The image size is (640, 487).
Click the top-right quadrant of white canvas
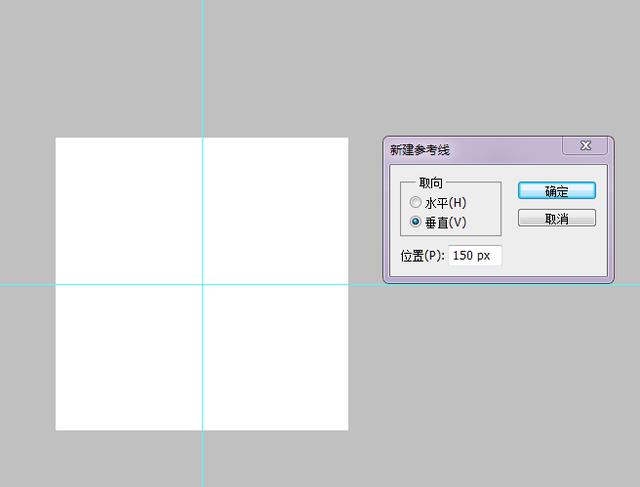click(x=275, y=210)
